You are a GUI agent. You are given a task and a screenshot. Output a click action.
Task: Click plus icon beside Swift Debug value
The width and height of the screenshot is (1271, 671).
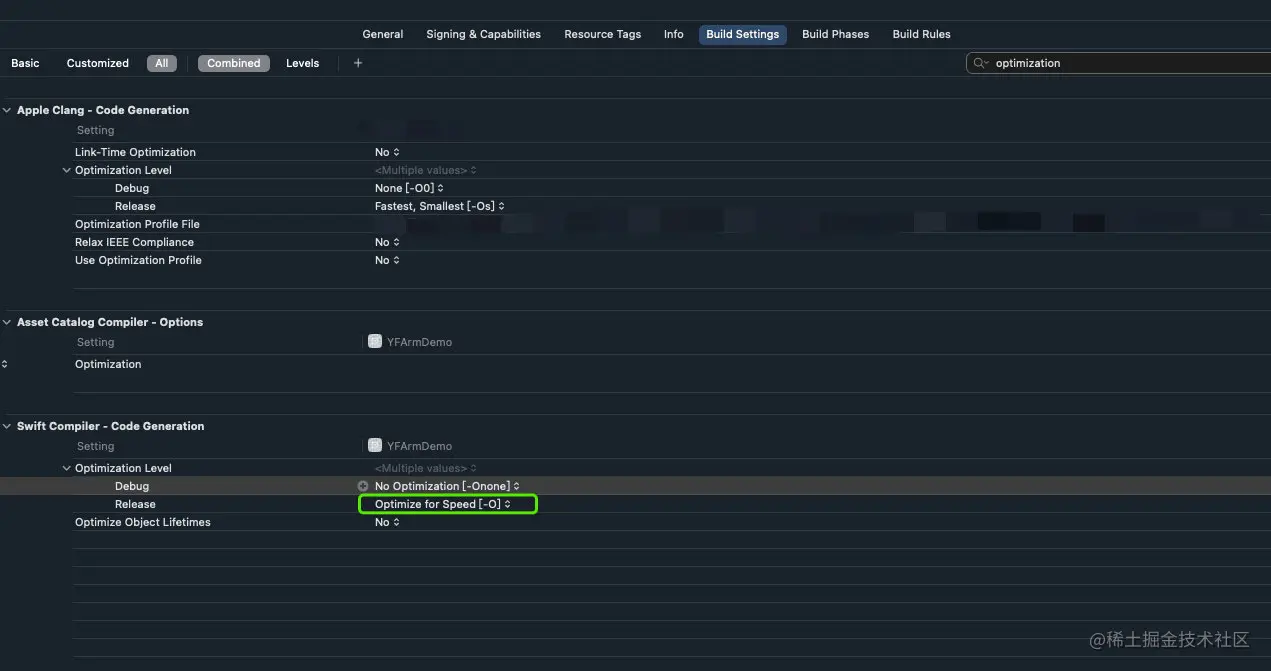coord(363,486)
